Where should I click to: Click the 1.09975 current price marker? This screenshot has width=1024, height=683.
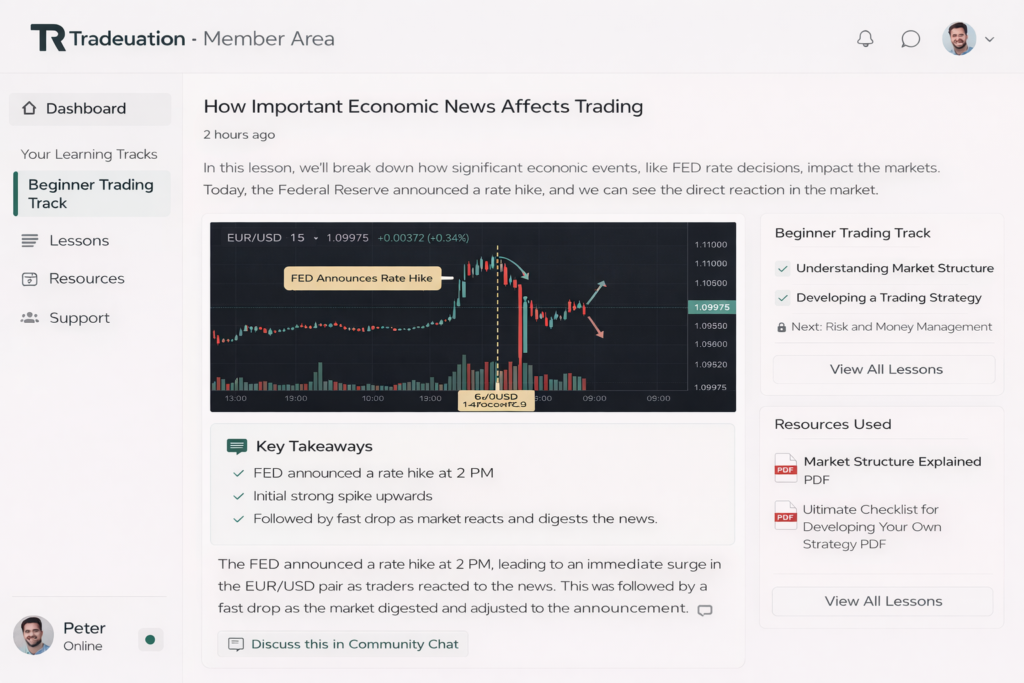(711, 307)
